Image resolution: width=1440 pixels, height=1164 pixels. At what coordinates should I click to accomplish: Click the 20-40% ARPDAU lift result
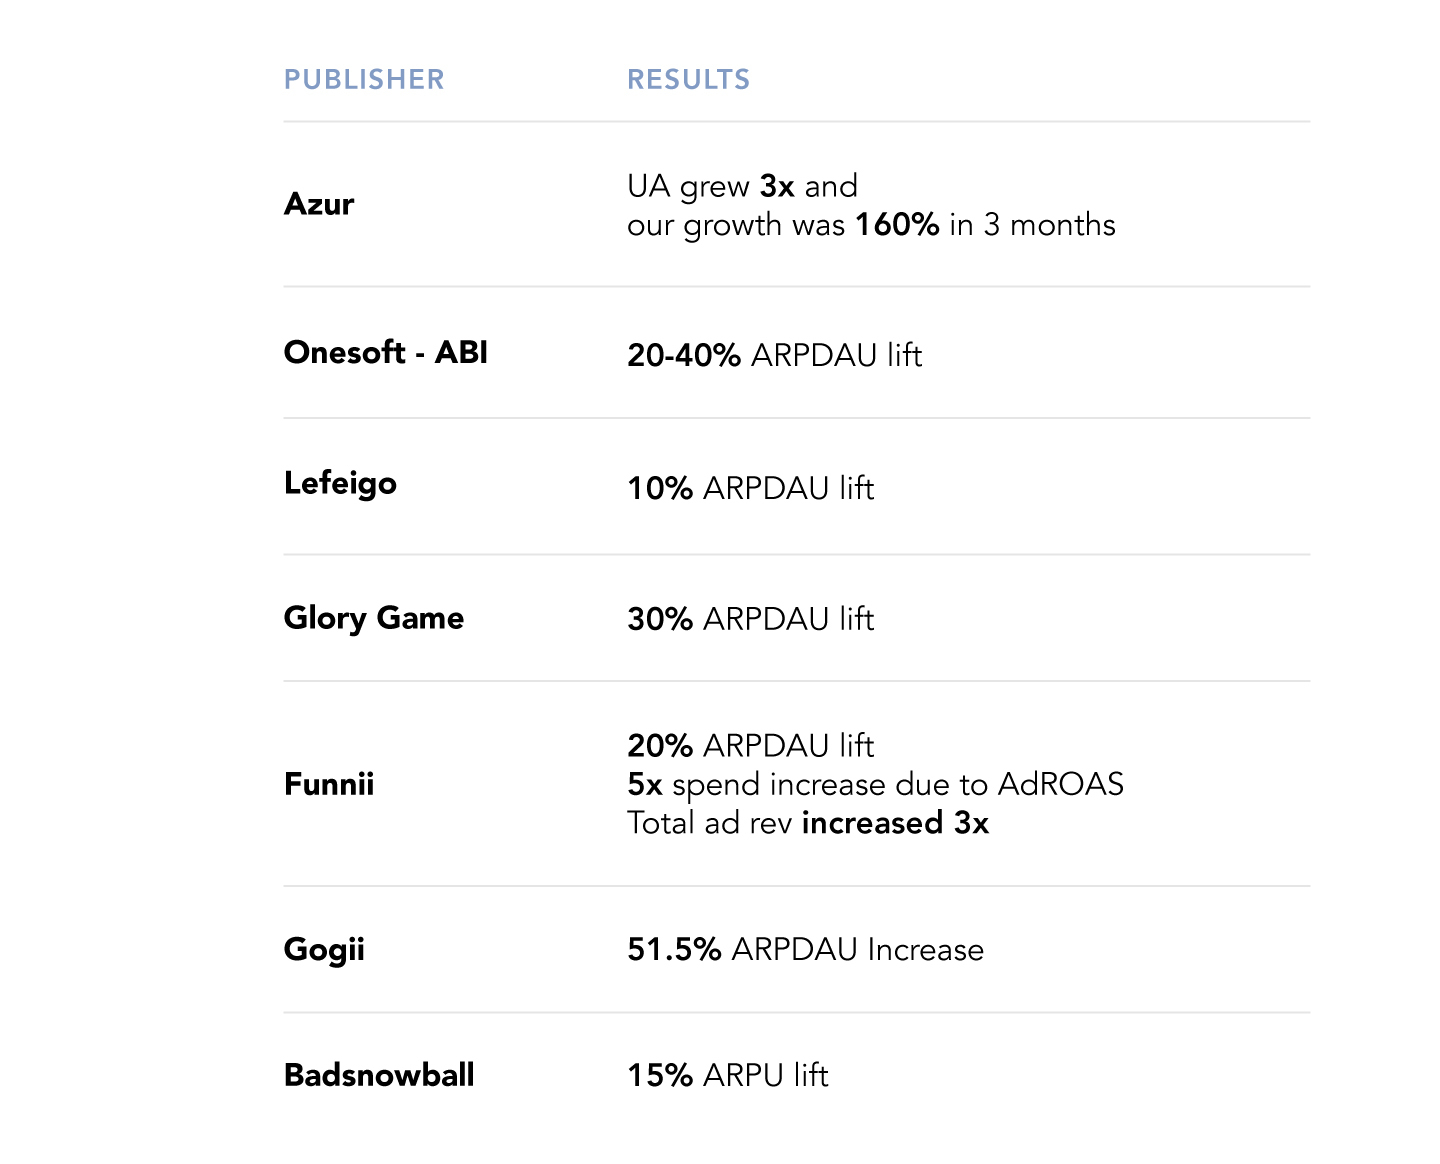pyautogui.click(x=774, y=355)
